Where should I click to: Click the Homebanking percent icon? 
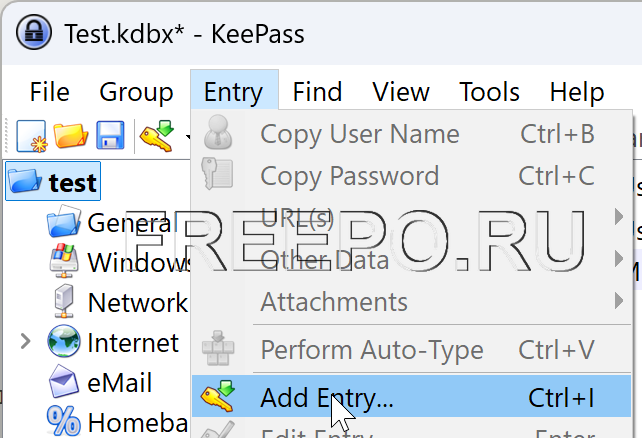pyautogui.click(x=63, y=420)
